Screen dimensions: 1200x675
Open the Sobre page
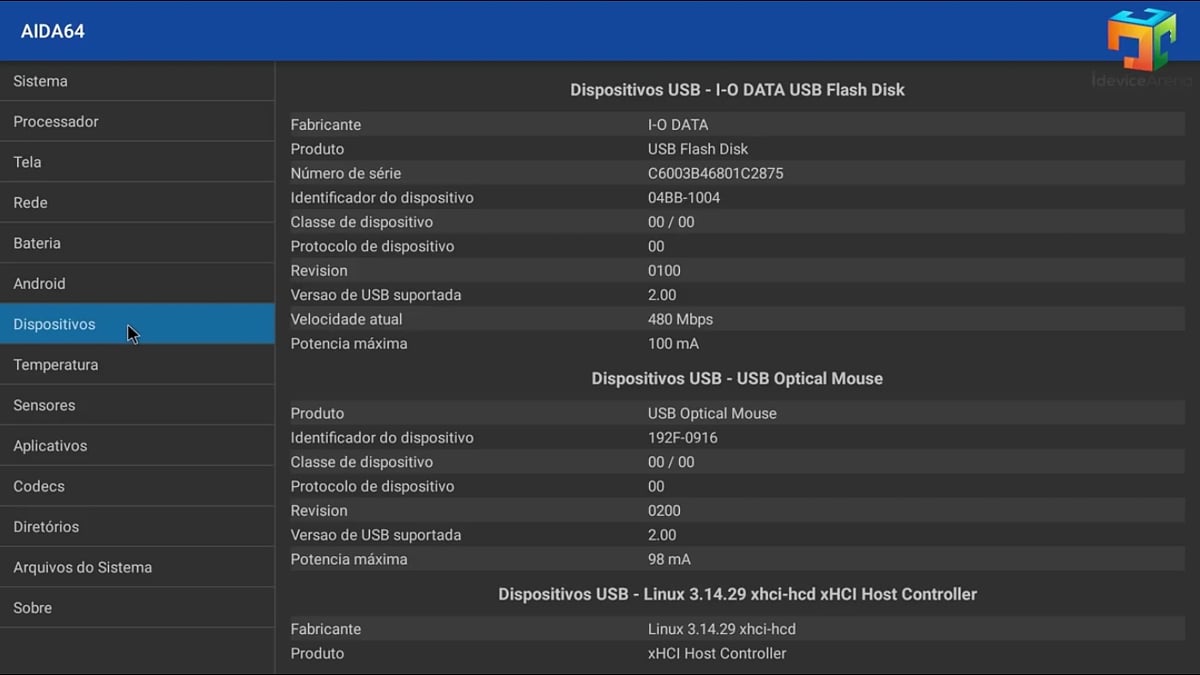pos(137,608)
